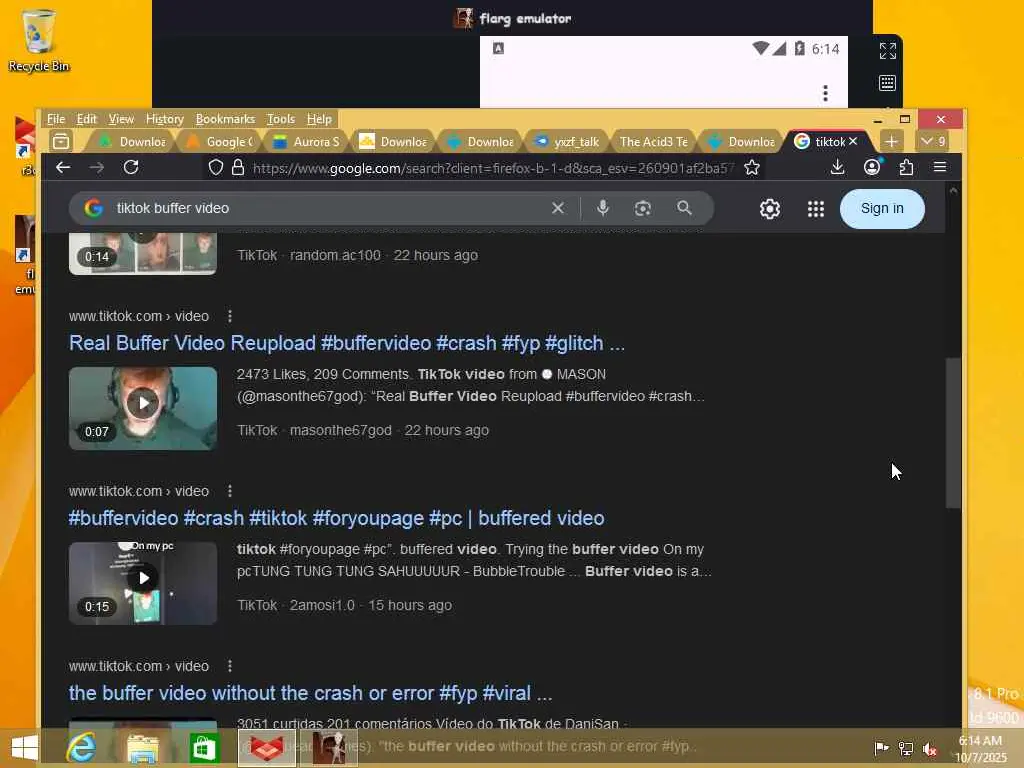Toggle fullscreen in the flarg emulator window
Image resolution: width=1024 pixels, height=768 pixels.
tap(888, 50)
